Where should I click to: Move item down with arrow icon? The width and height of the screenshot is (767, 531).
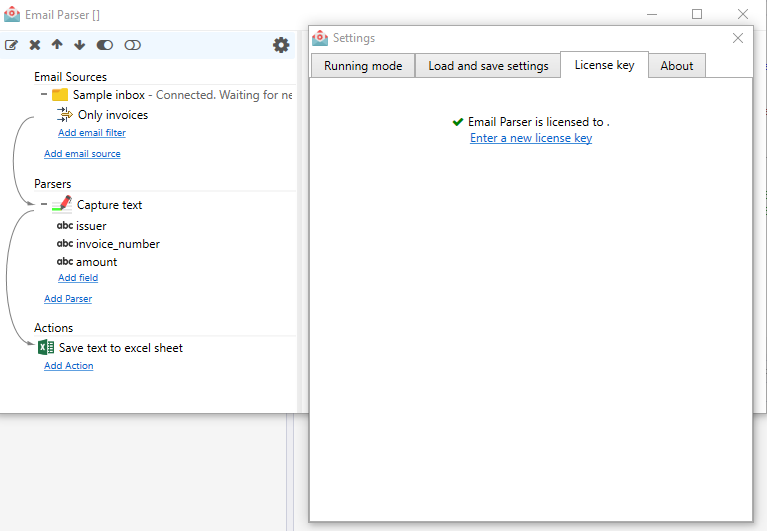[80, 45]
